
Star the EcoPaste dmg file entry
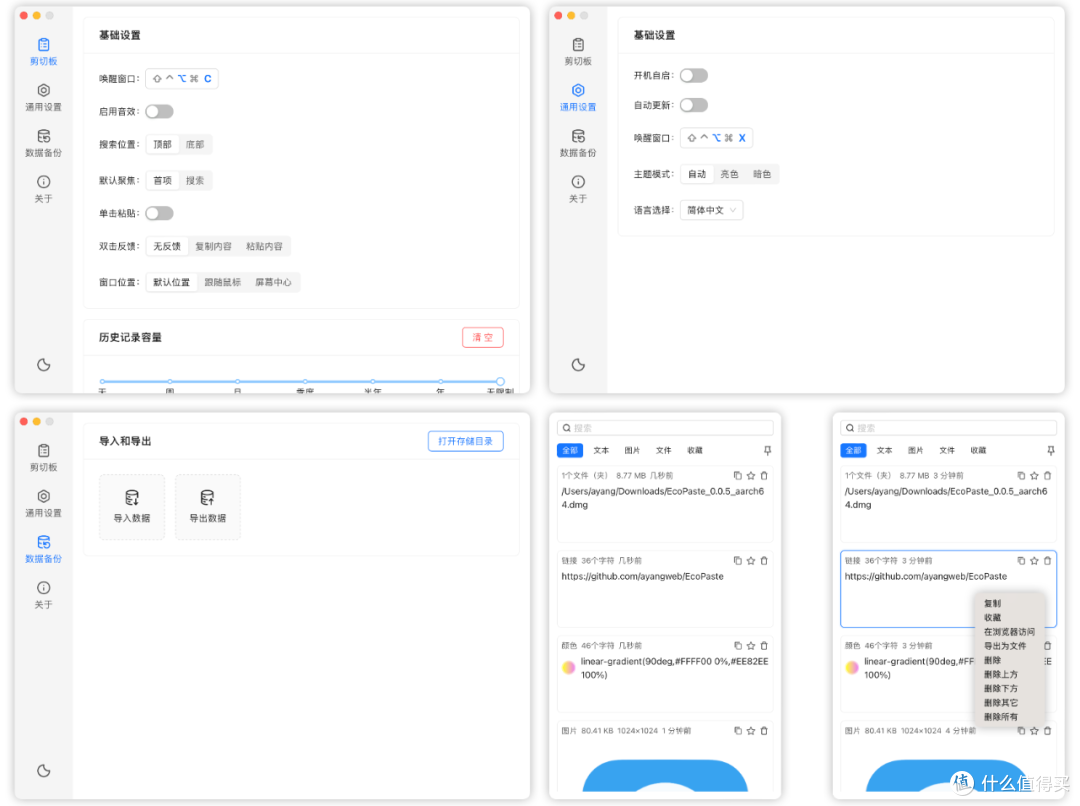click(x=751, y=475)
